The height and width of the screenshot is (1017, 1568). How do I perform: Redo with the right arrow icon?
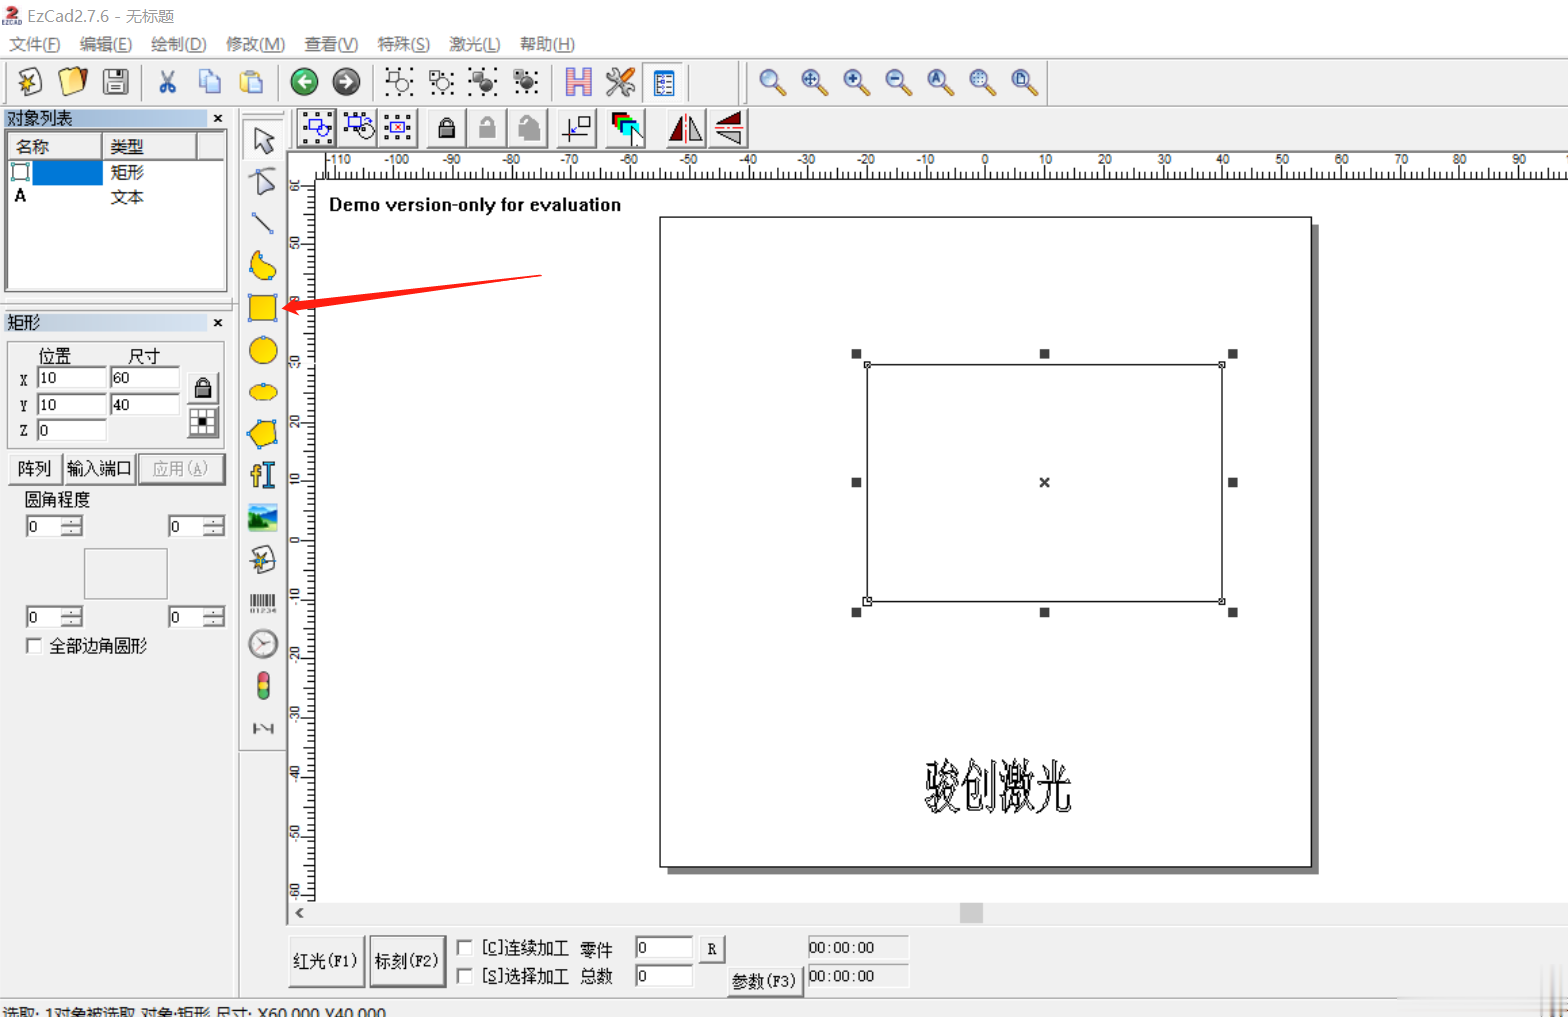(346, 82)
